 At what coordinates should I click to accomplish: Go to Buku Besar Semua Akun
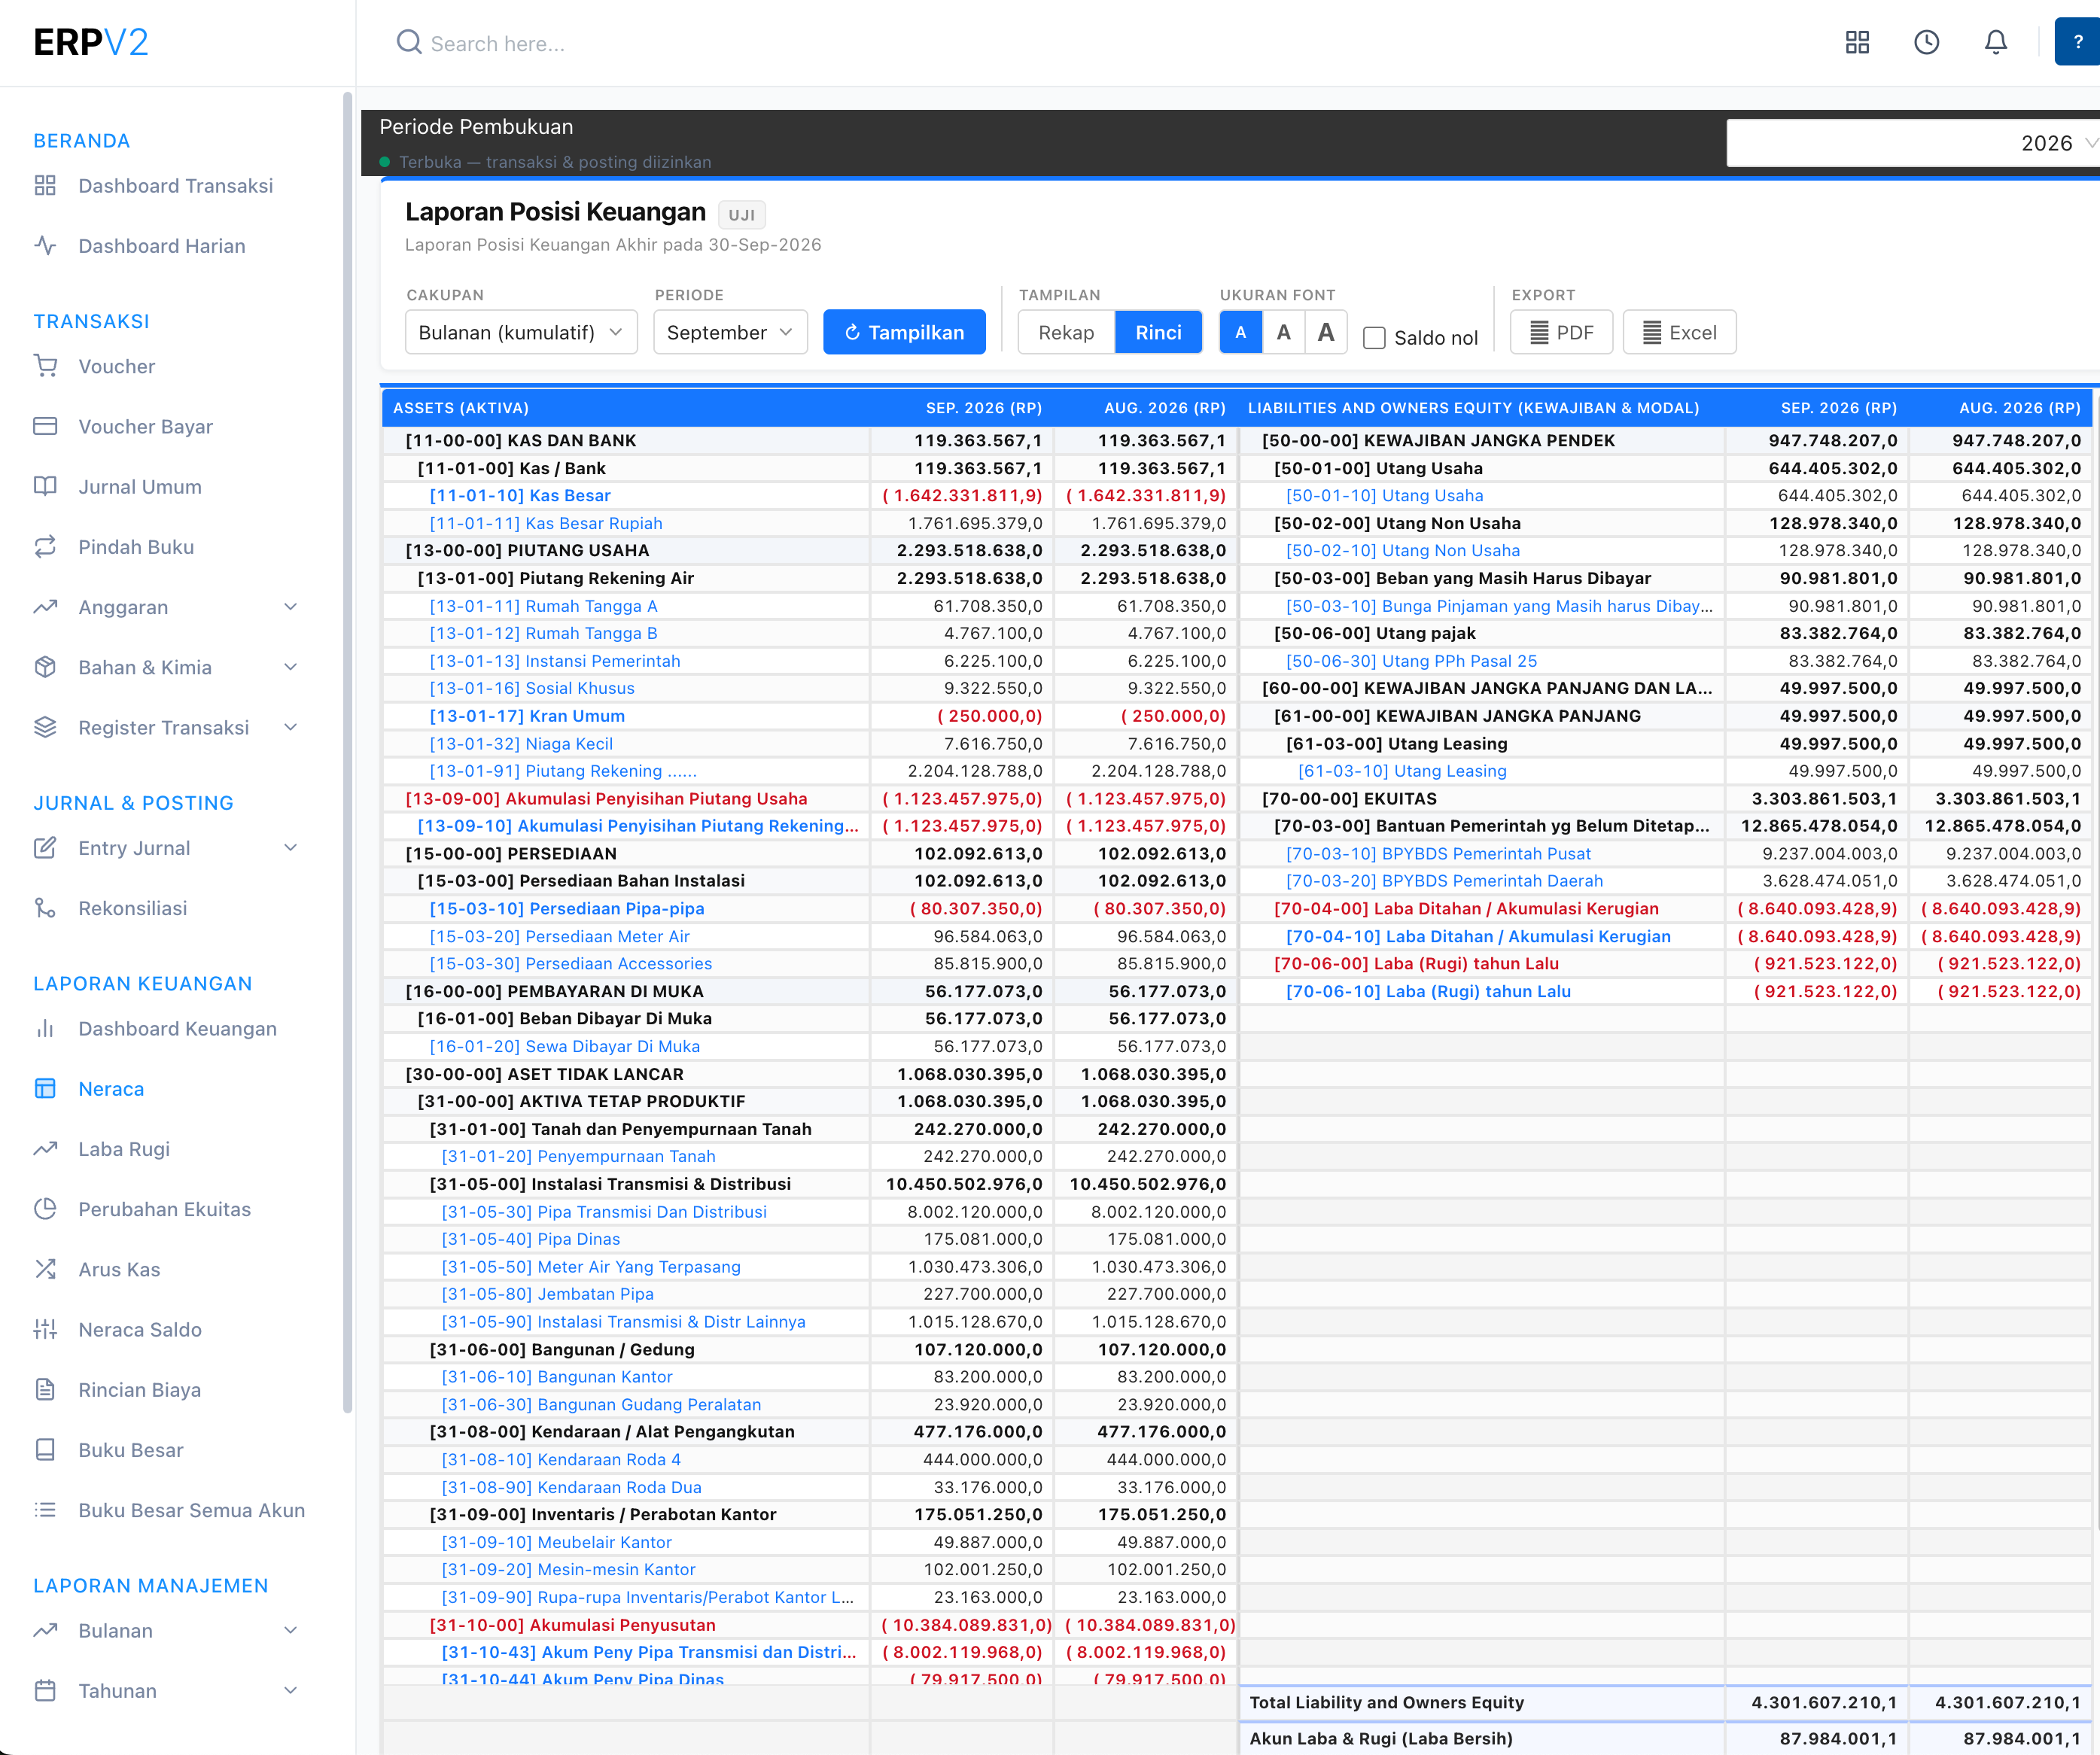(191, 1510)
